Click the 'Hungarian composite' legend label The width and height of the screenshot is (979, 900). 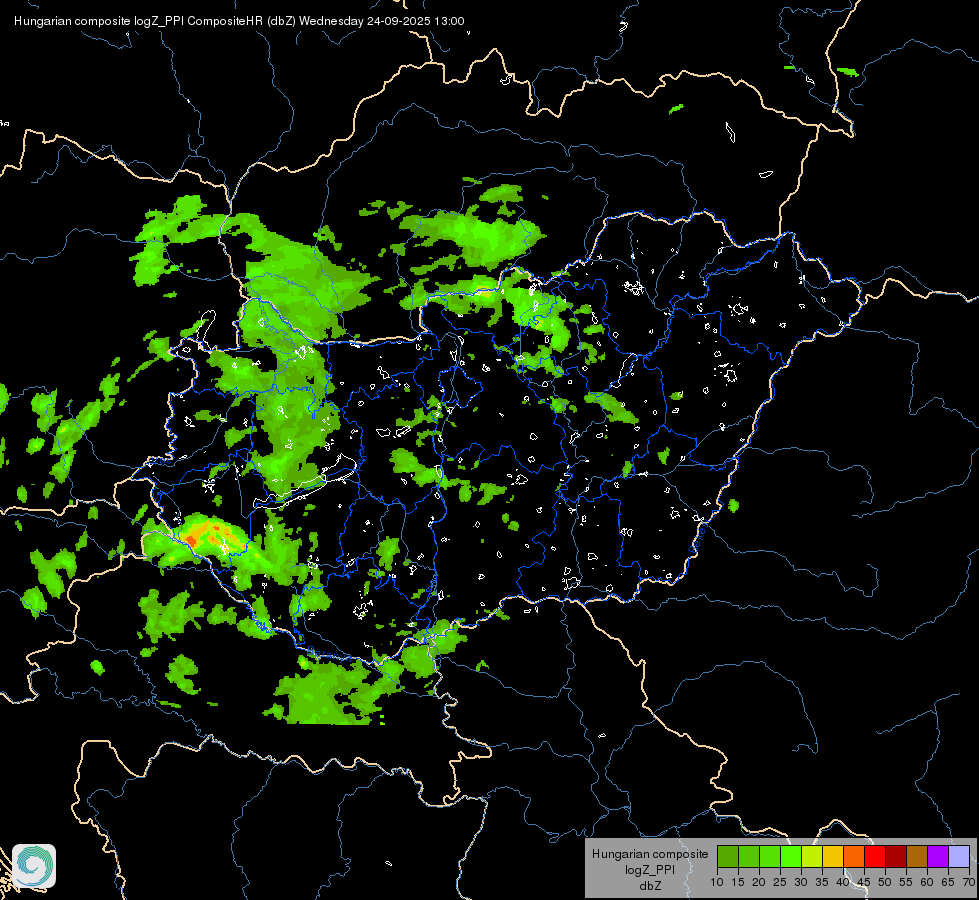click(x=650, y=854)
